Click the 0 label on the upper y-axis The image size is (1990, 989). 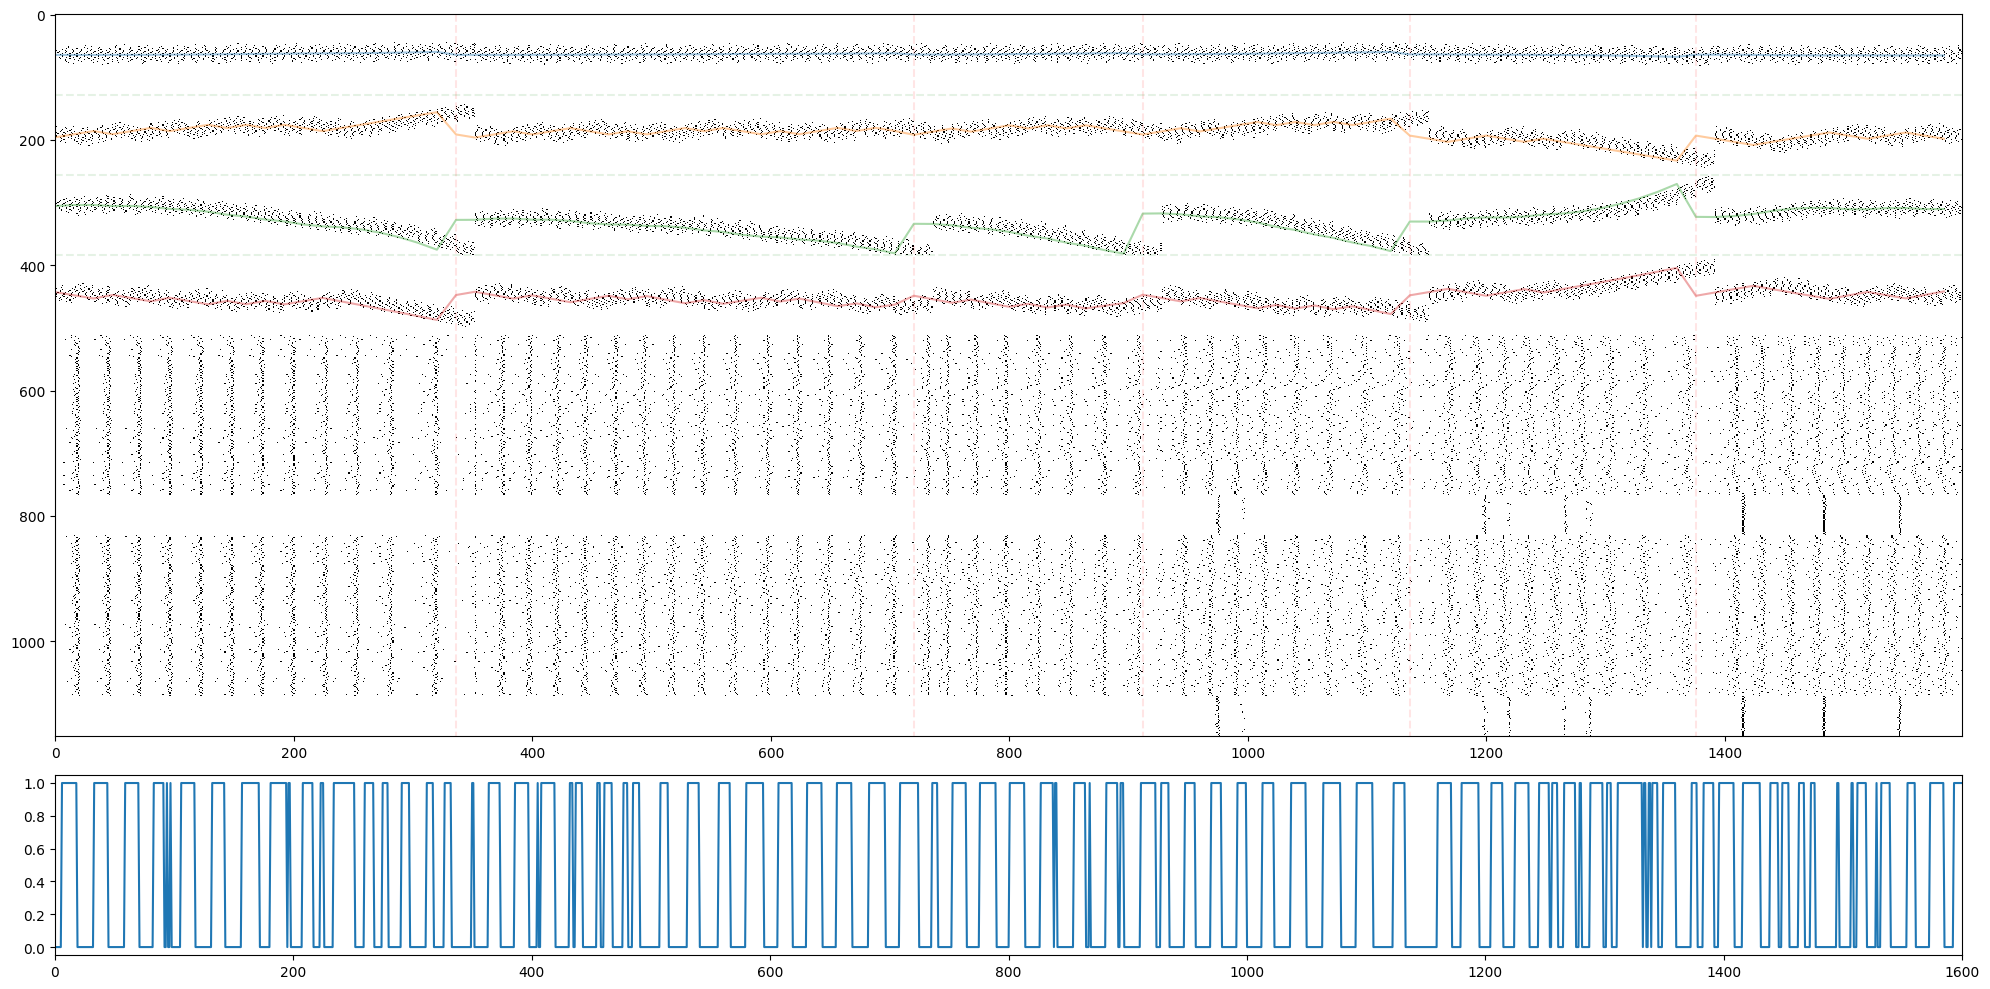[41, 15]
